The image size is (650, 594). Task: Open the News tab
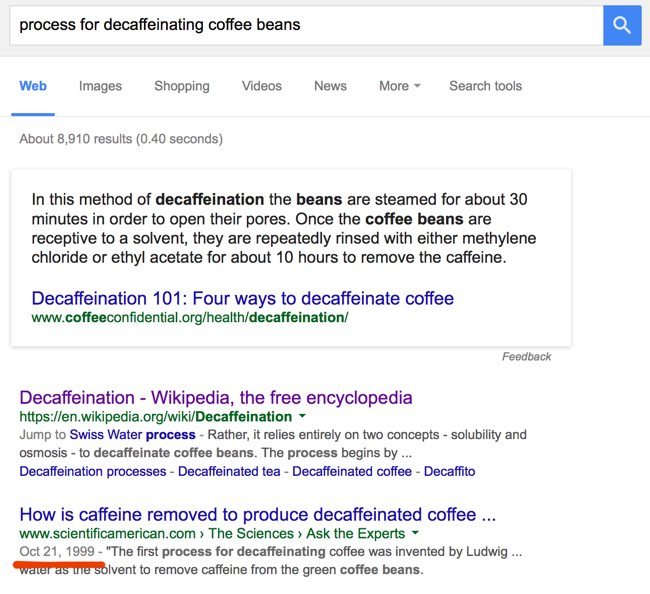[x=330, y=86]
